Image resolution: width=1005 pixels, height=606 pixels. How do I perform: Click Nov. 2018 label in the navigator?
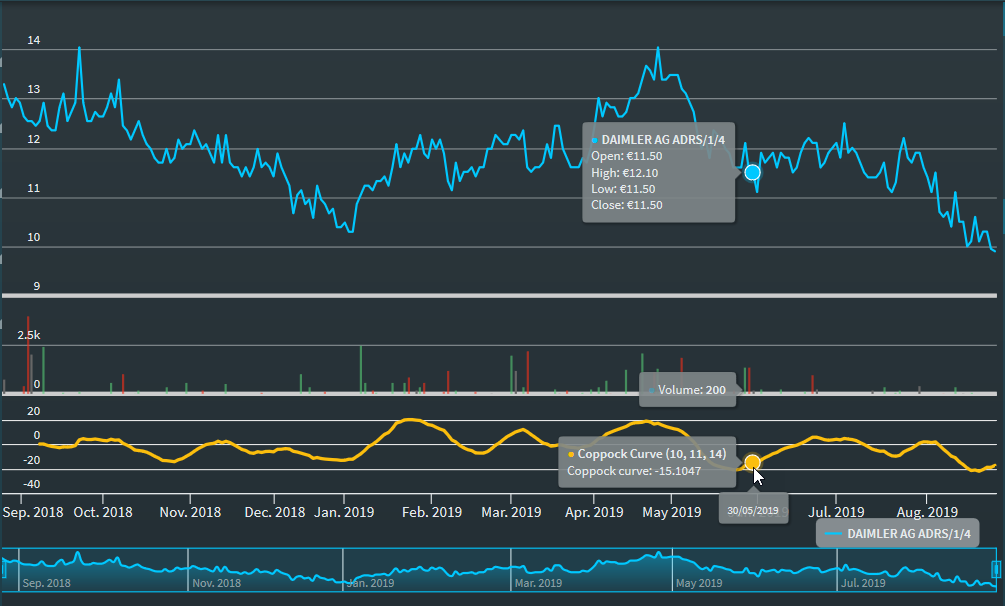click(216, 582)
